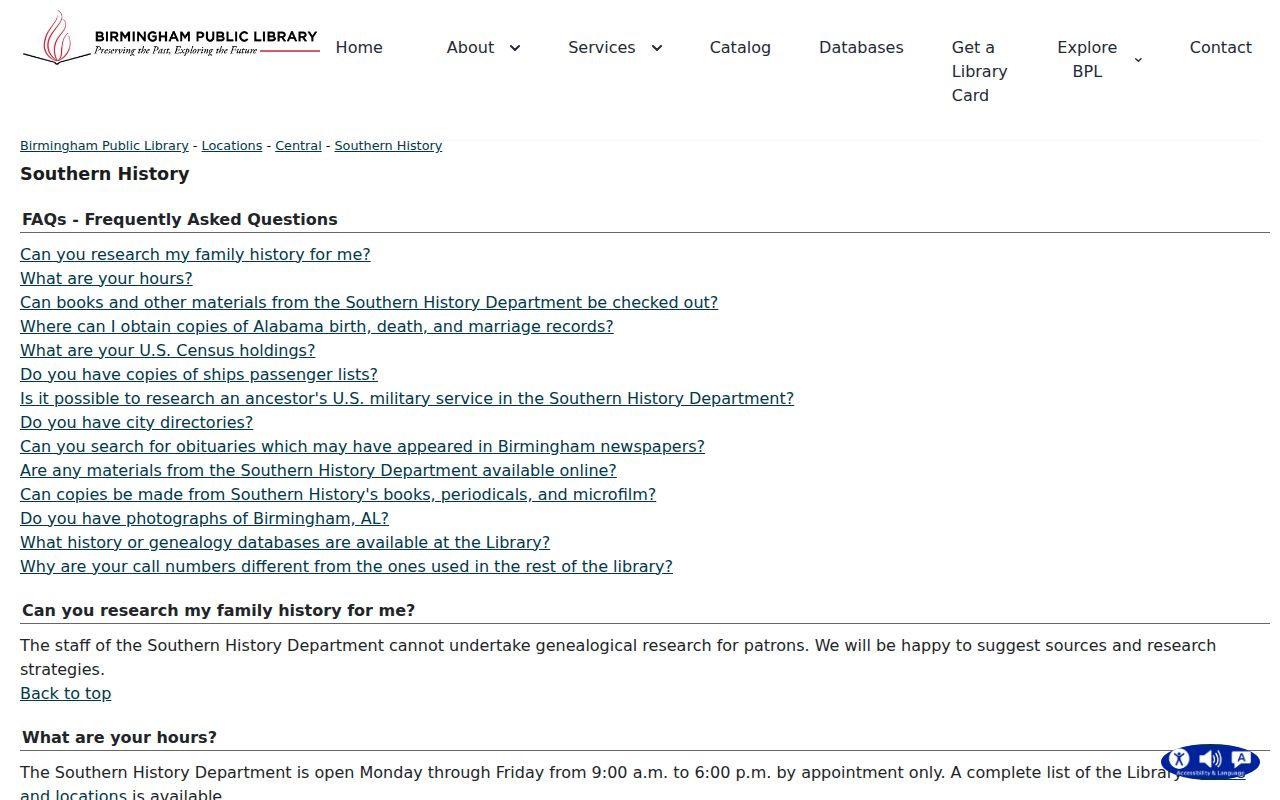This screenshot has width=1280, height=800.
Task: Follow the Southern History breadcrumb link
Action: point(388,146)
